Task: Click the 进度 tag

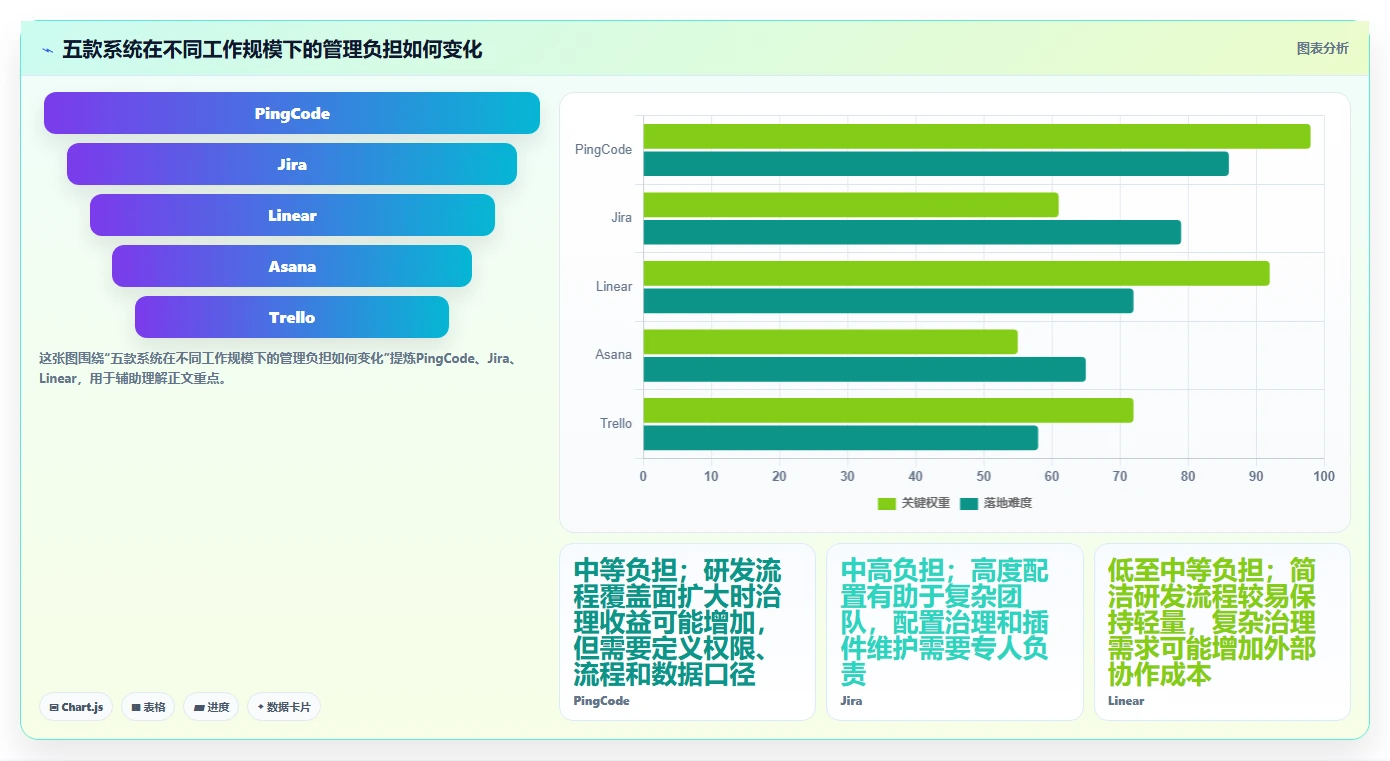Action: pyautogui.click(x=211, y=707)
